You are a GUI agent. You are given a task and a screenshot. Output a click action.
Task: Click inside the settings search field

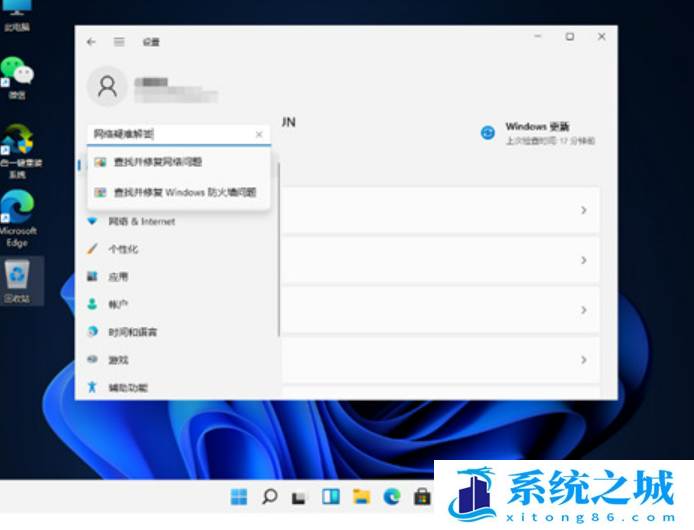[x=170, y=134]
